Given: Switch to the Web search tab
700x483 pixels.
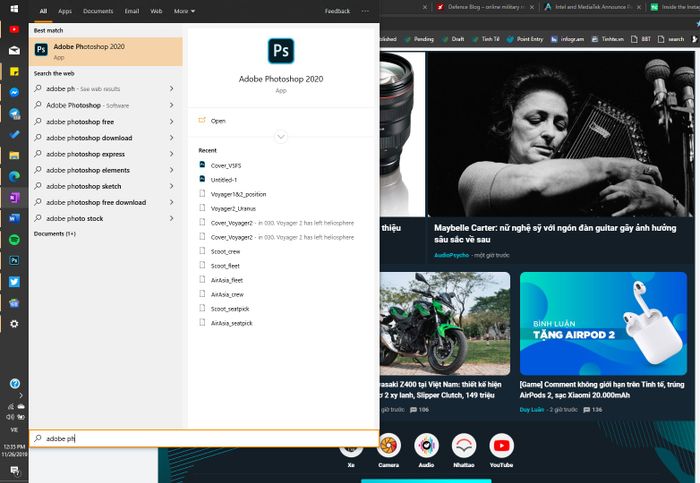Looking at the screenshot, I should coord(156,11).
